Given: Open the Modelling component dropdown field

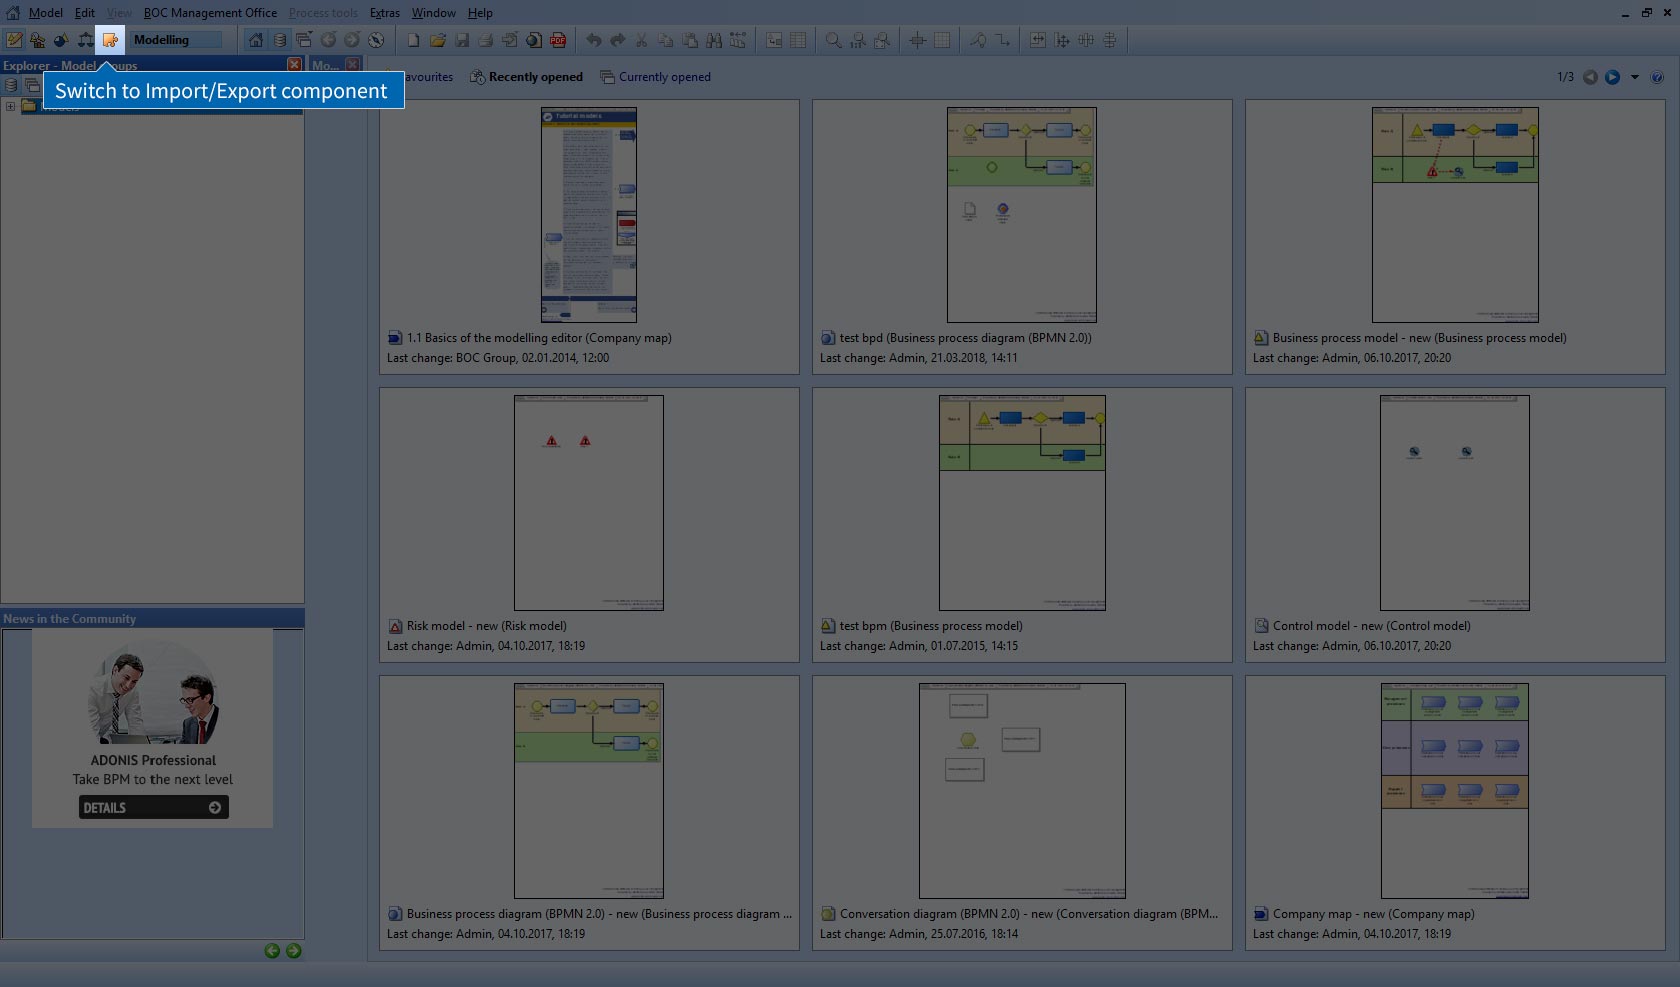Looking at the screenshot, I should click(x=176, y=40).
